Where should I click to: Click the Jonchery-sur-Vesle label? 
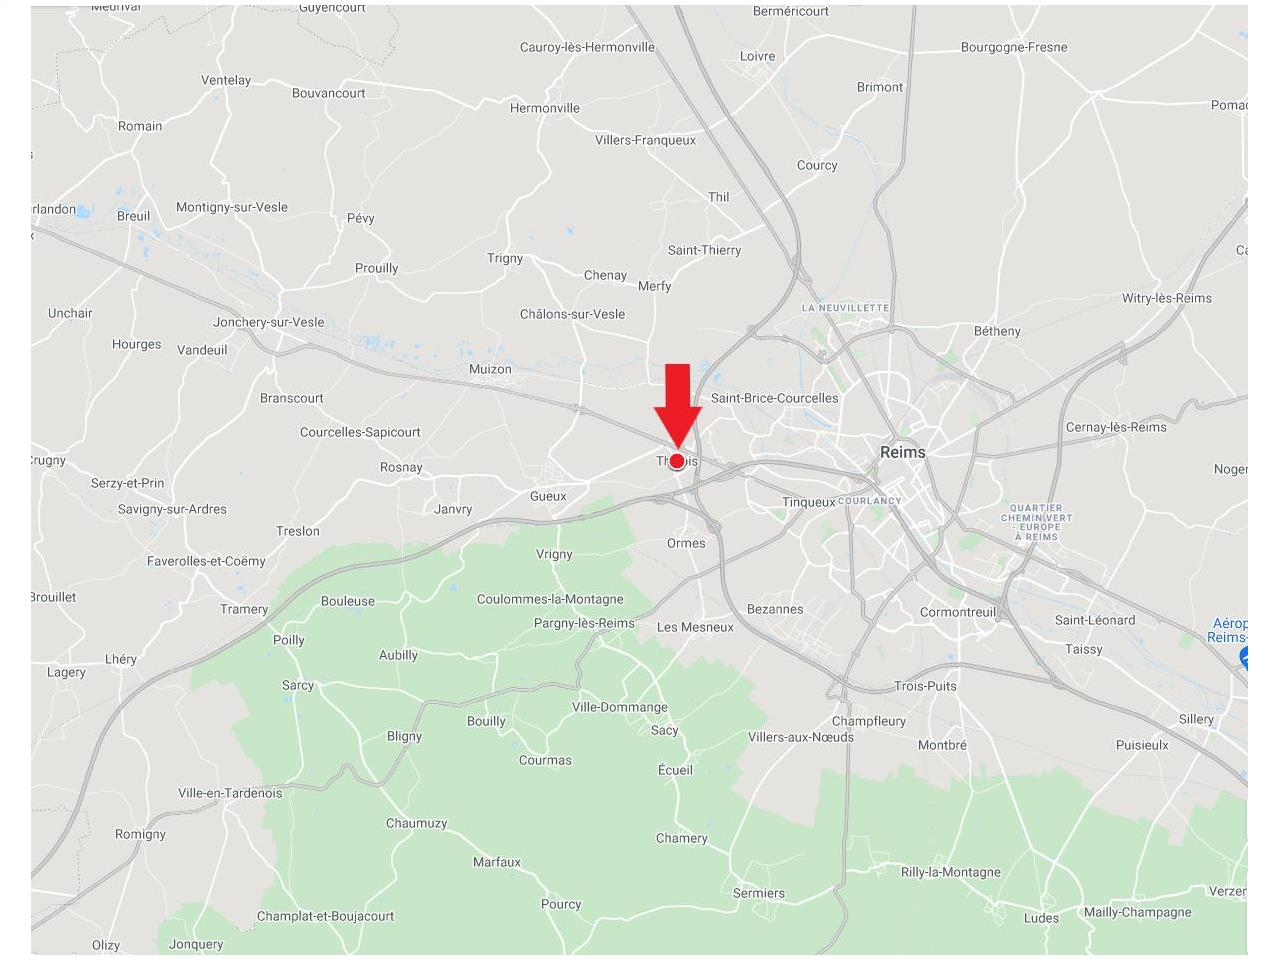269,322
